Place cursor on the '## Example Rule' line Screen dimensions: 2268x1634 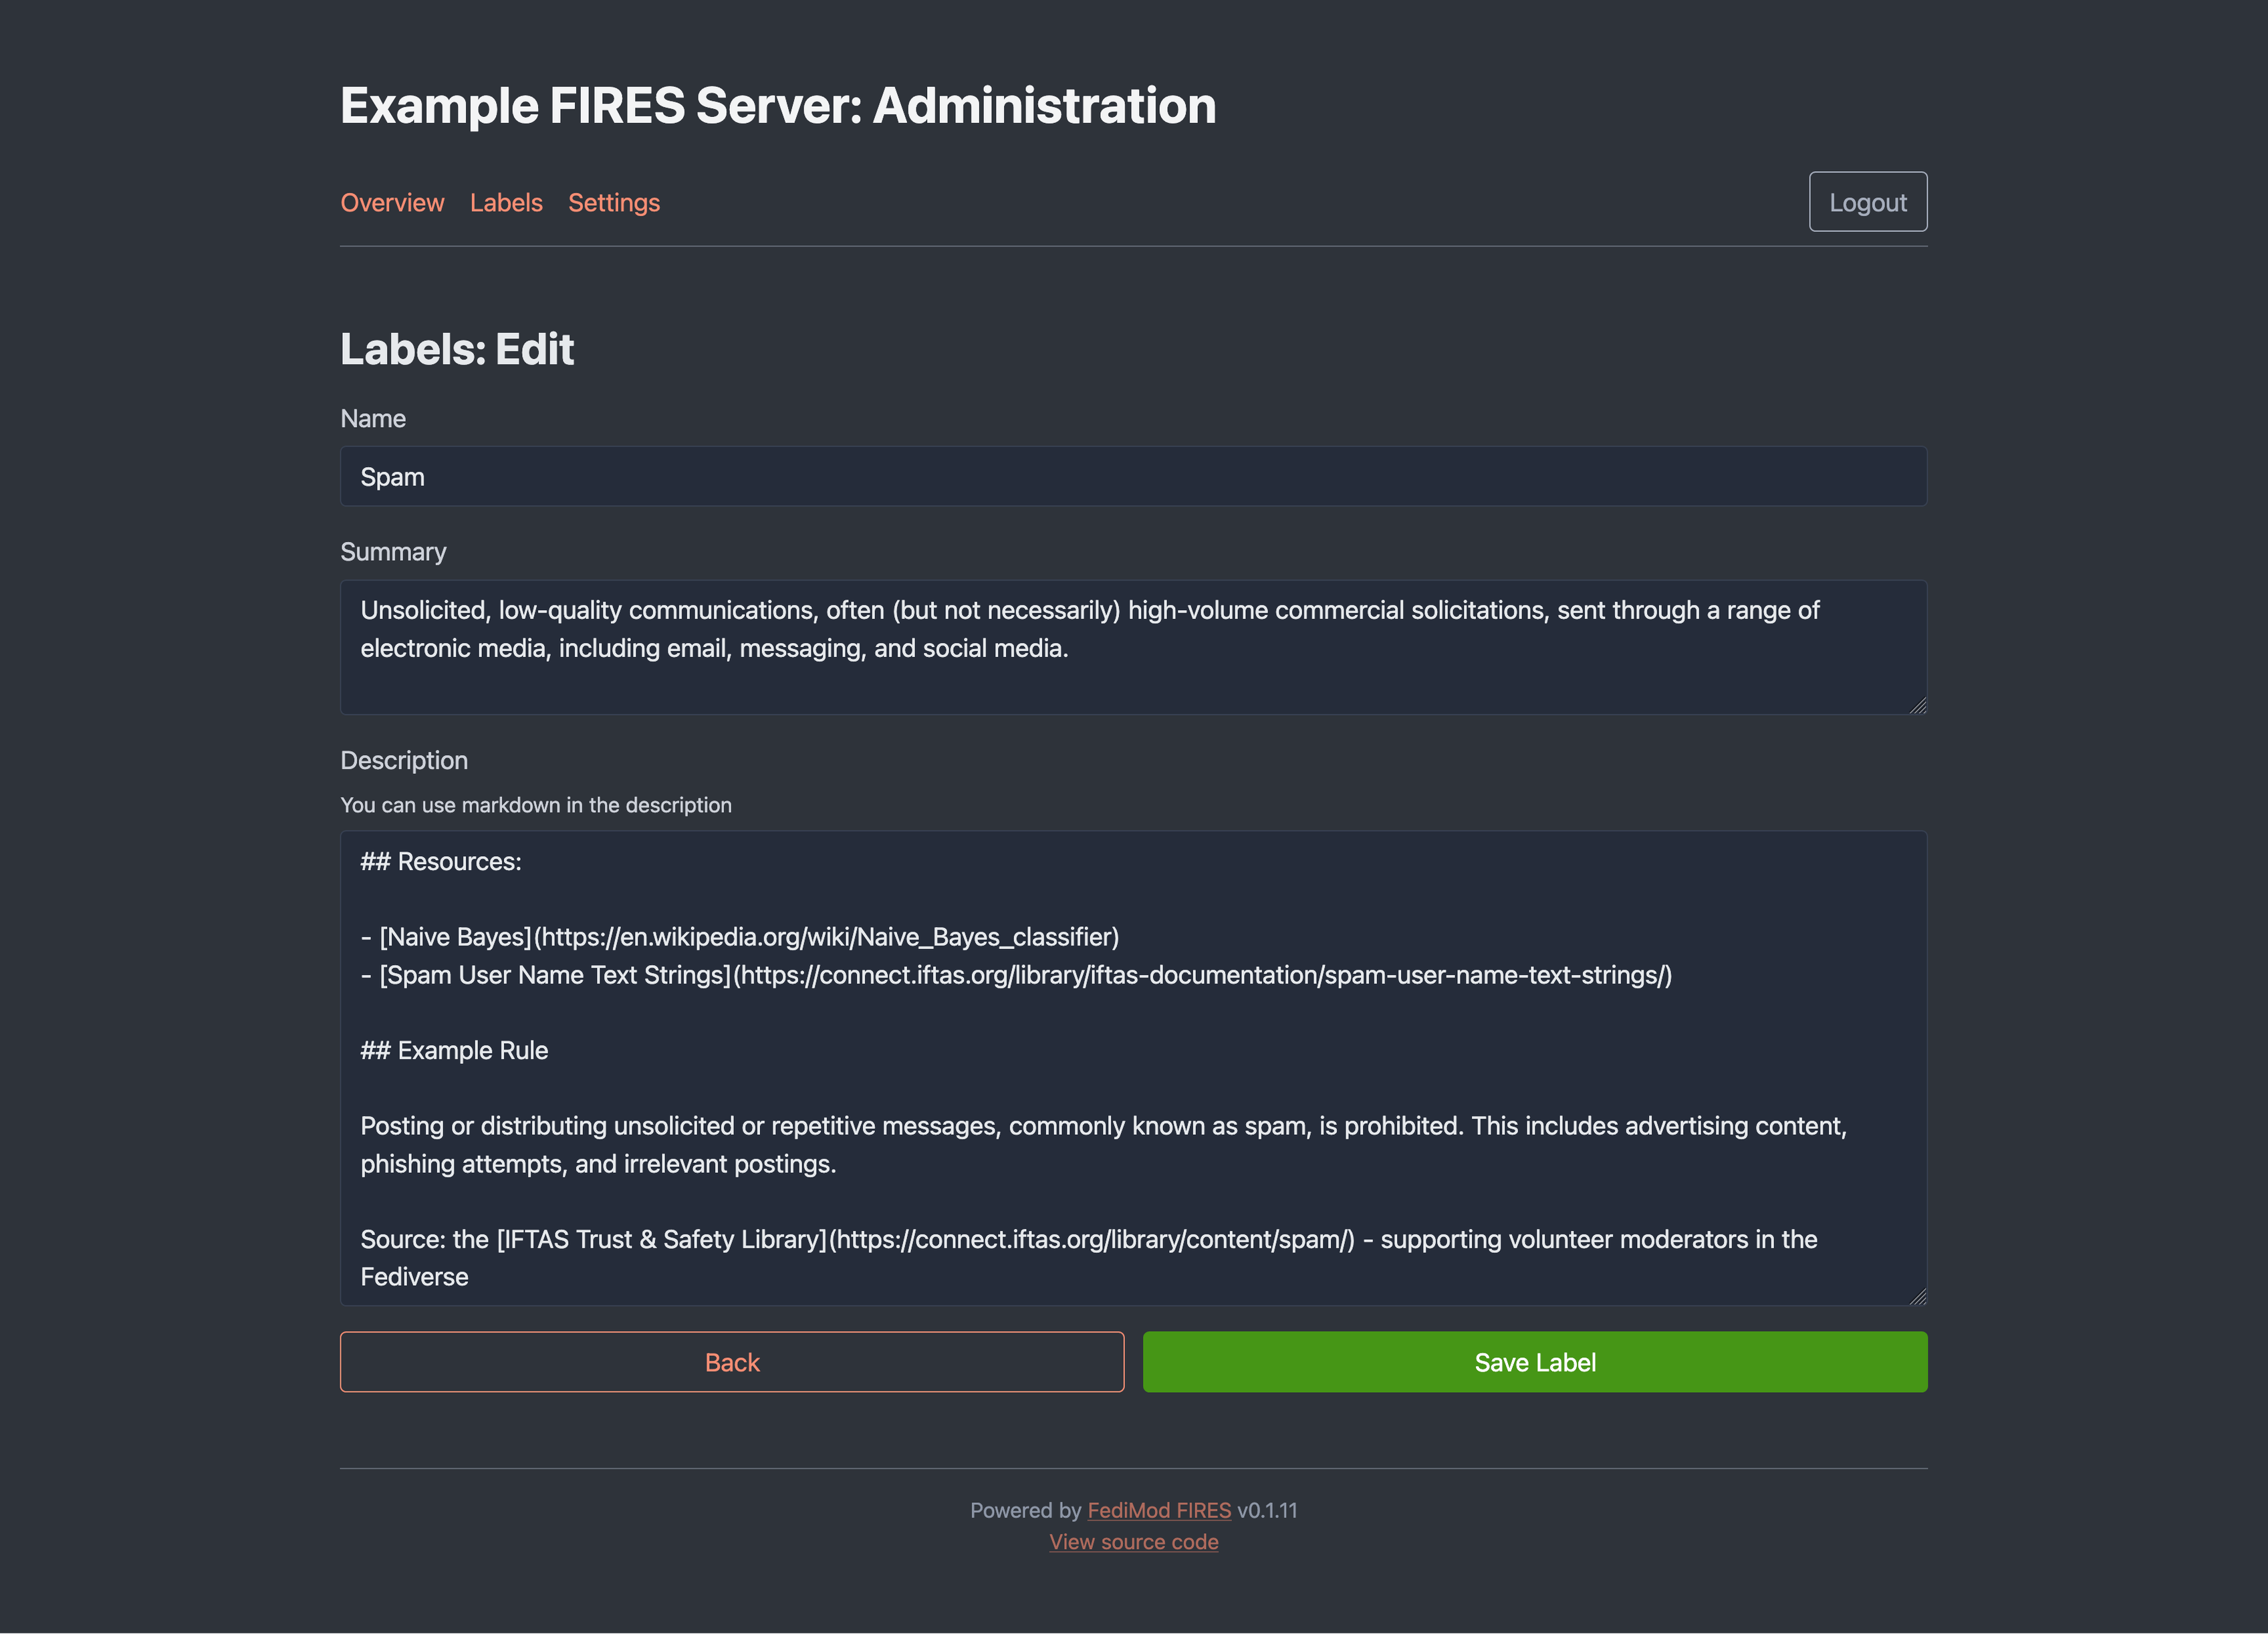[x=455, y=1051]
